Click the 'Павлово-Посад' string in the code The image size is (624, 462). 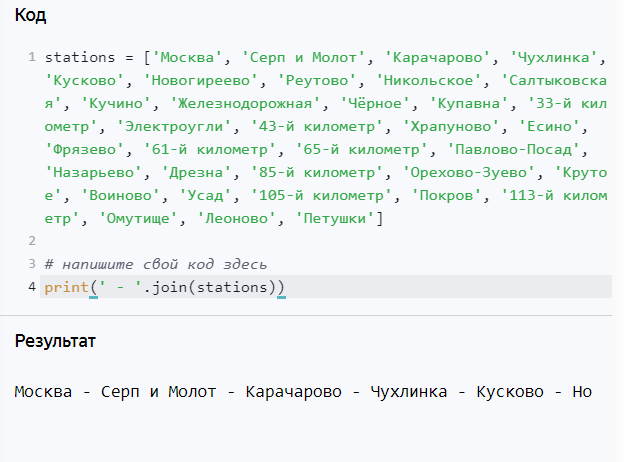(513, 150)
